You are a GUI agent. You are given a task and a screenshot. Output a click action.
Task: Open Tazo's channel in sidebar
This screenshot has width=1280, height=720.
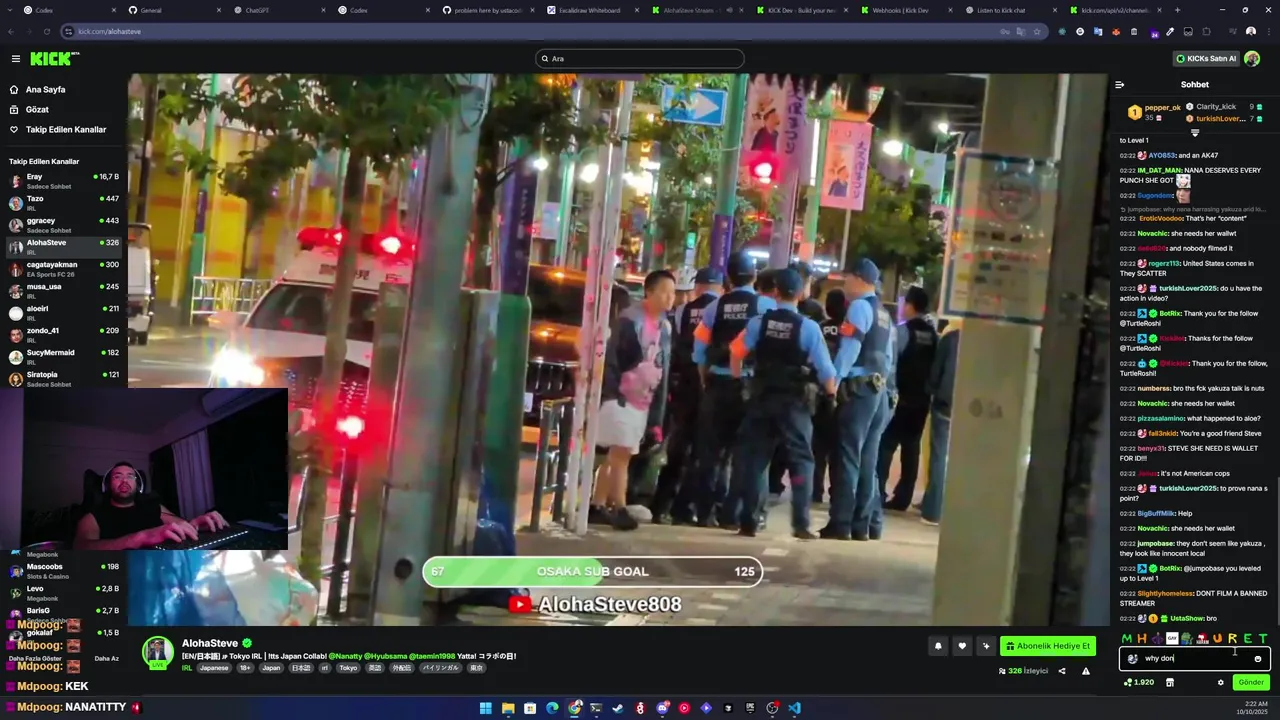click(64, 203)
